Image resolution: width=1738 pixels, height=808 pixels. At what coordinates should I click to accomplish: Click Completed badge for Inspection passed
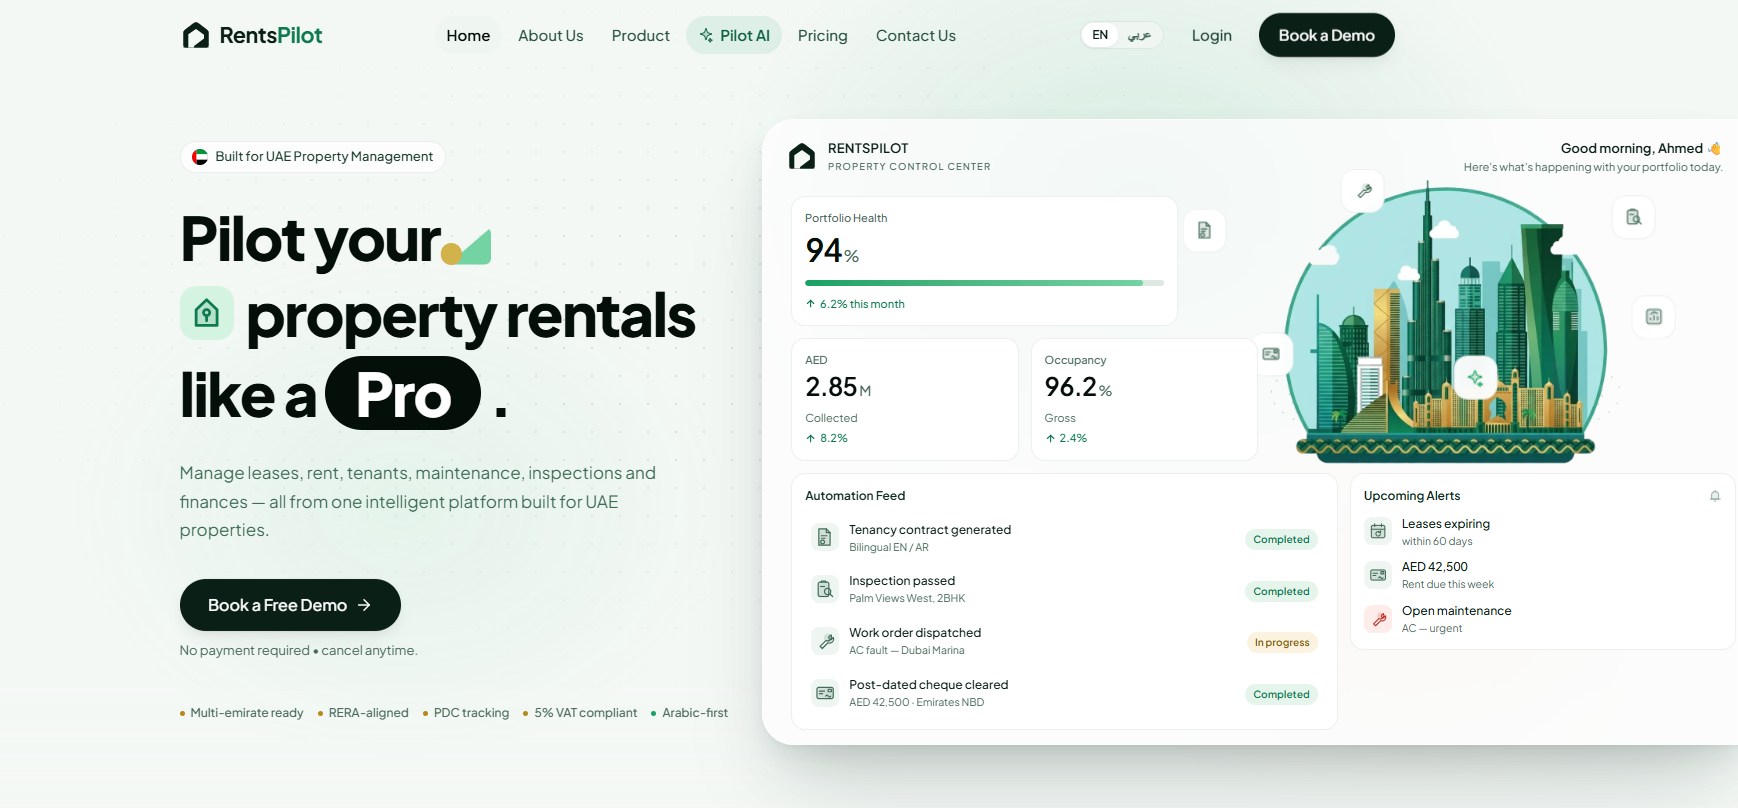pos(1281,592)
